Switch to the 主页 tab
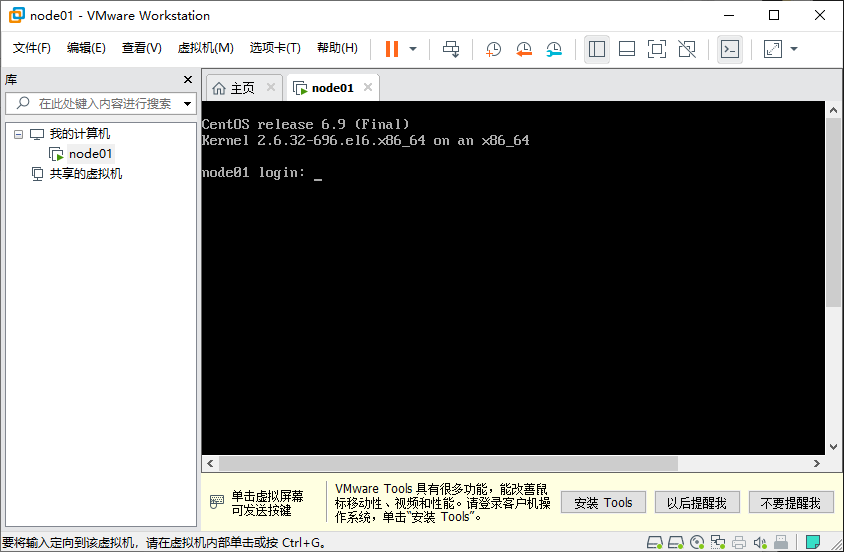This screenshot has width=844, height=552. (243, 88)
